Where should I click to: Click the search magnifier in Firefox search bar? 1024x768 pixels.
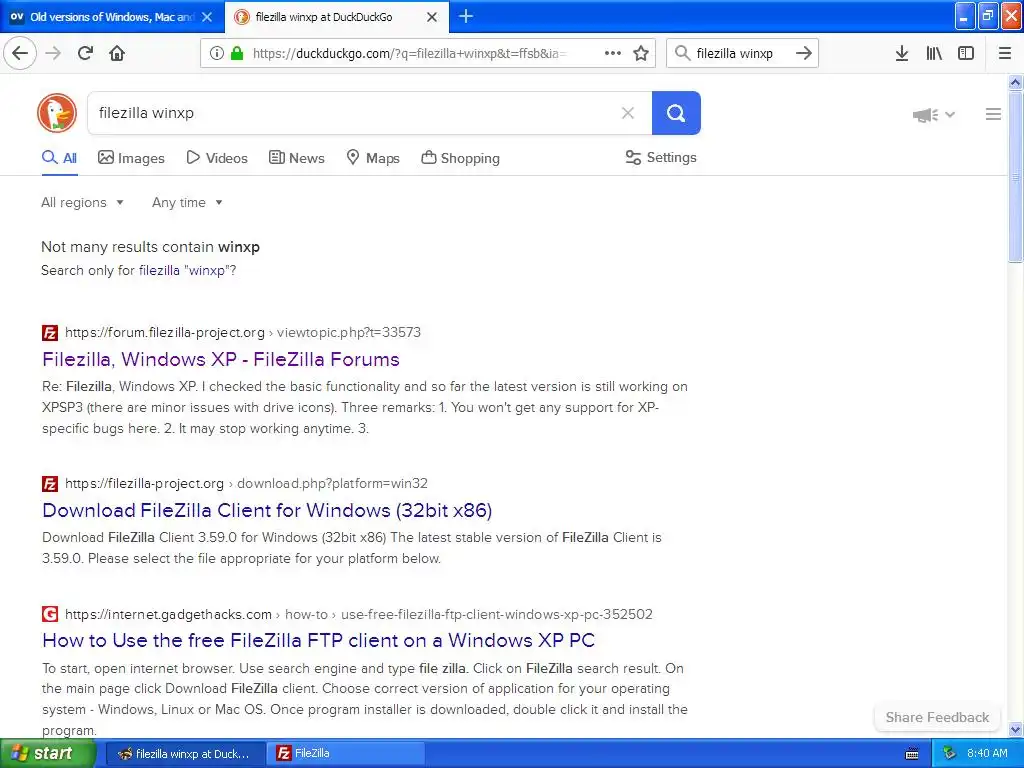tap(682, 53)
